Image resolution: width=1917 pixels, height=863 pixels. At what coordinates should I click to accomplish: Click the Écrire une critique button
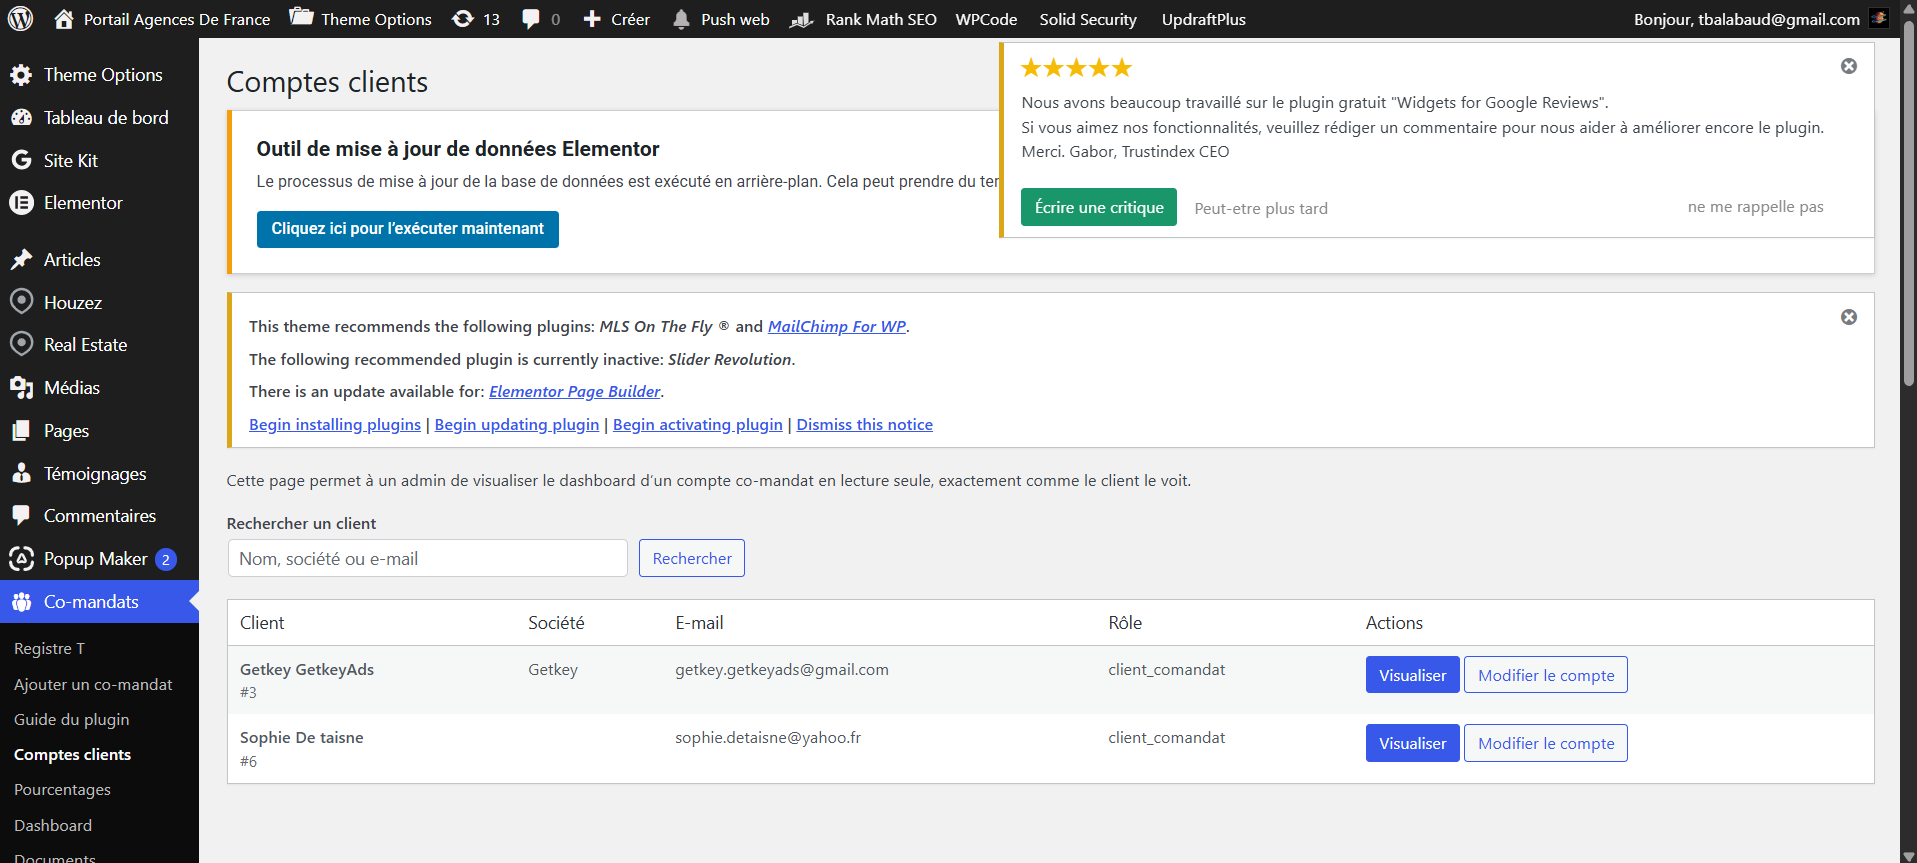pos(1099,207)
